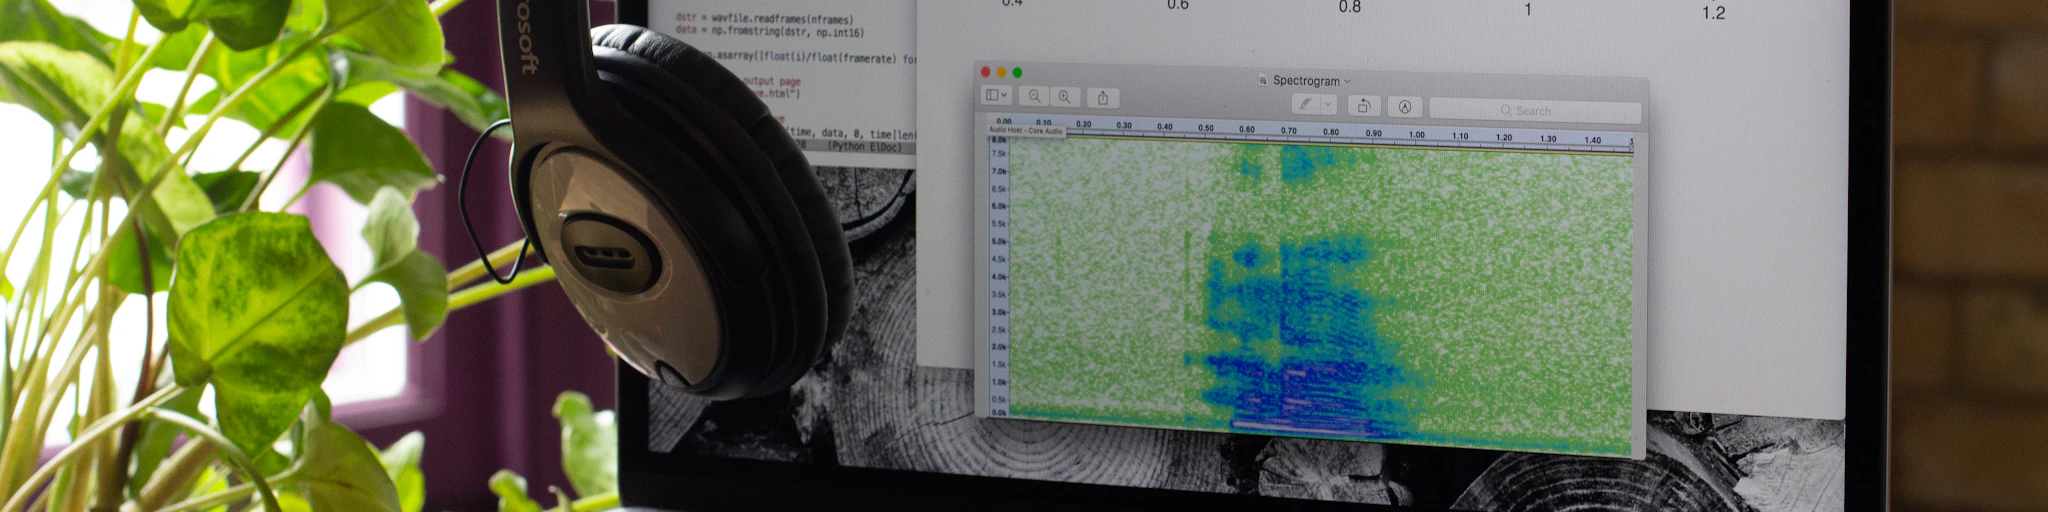This screenshot has height=512, width=2048.
Task: Click the Search field in Preview
Action: click(x=1535, y=111)
